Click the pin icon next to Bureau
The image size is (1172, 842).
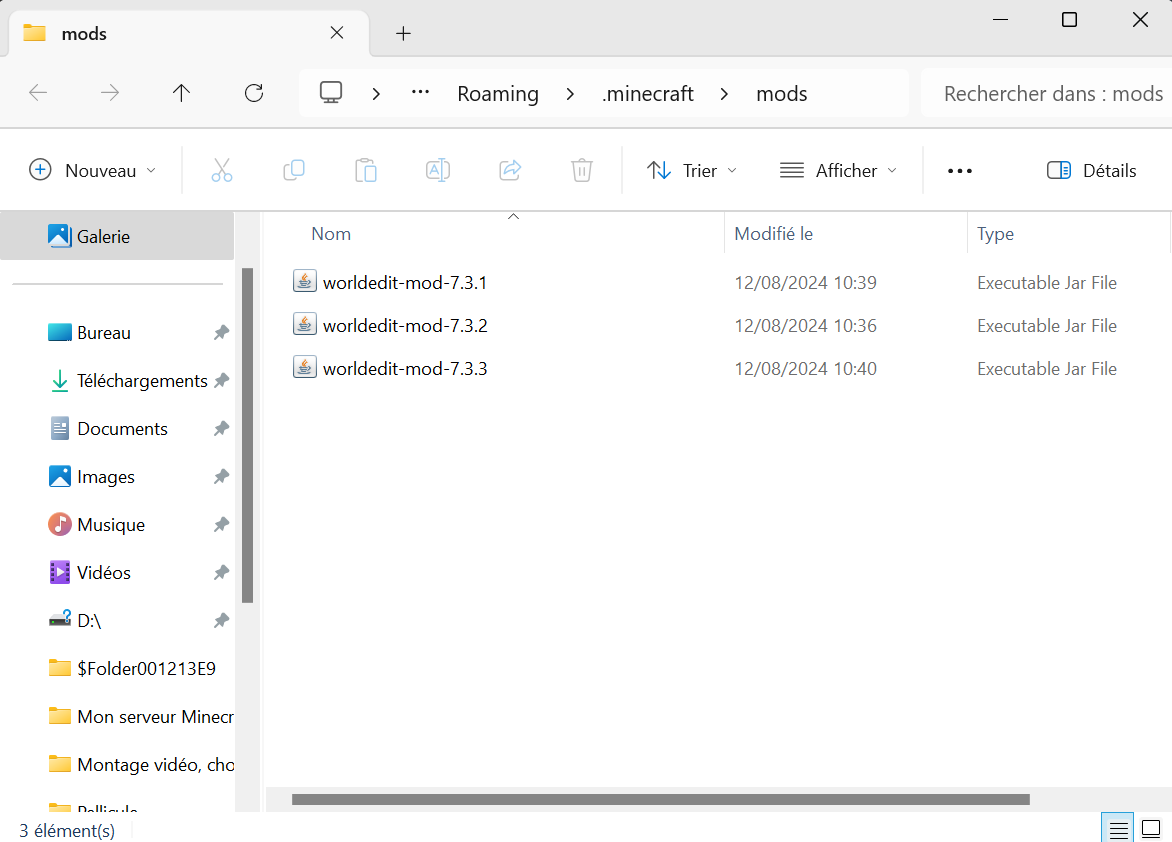click(x=221, y=333)
